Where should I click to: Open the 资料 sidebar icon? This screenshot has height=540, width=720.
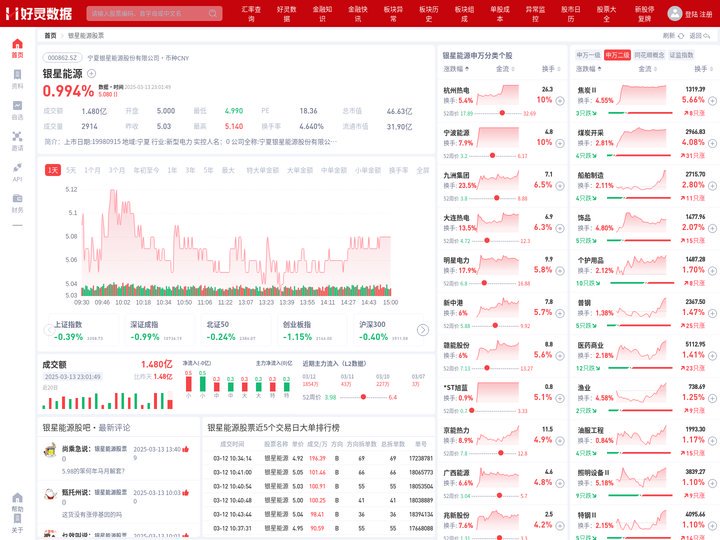coord(17,74)
